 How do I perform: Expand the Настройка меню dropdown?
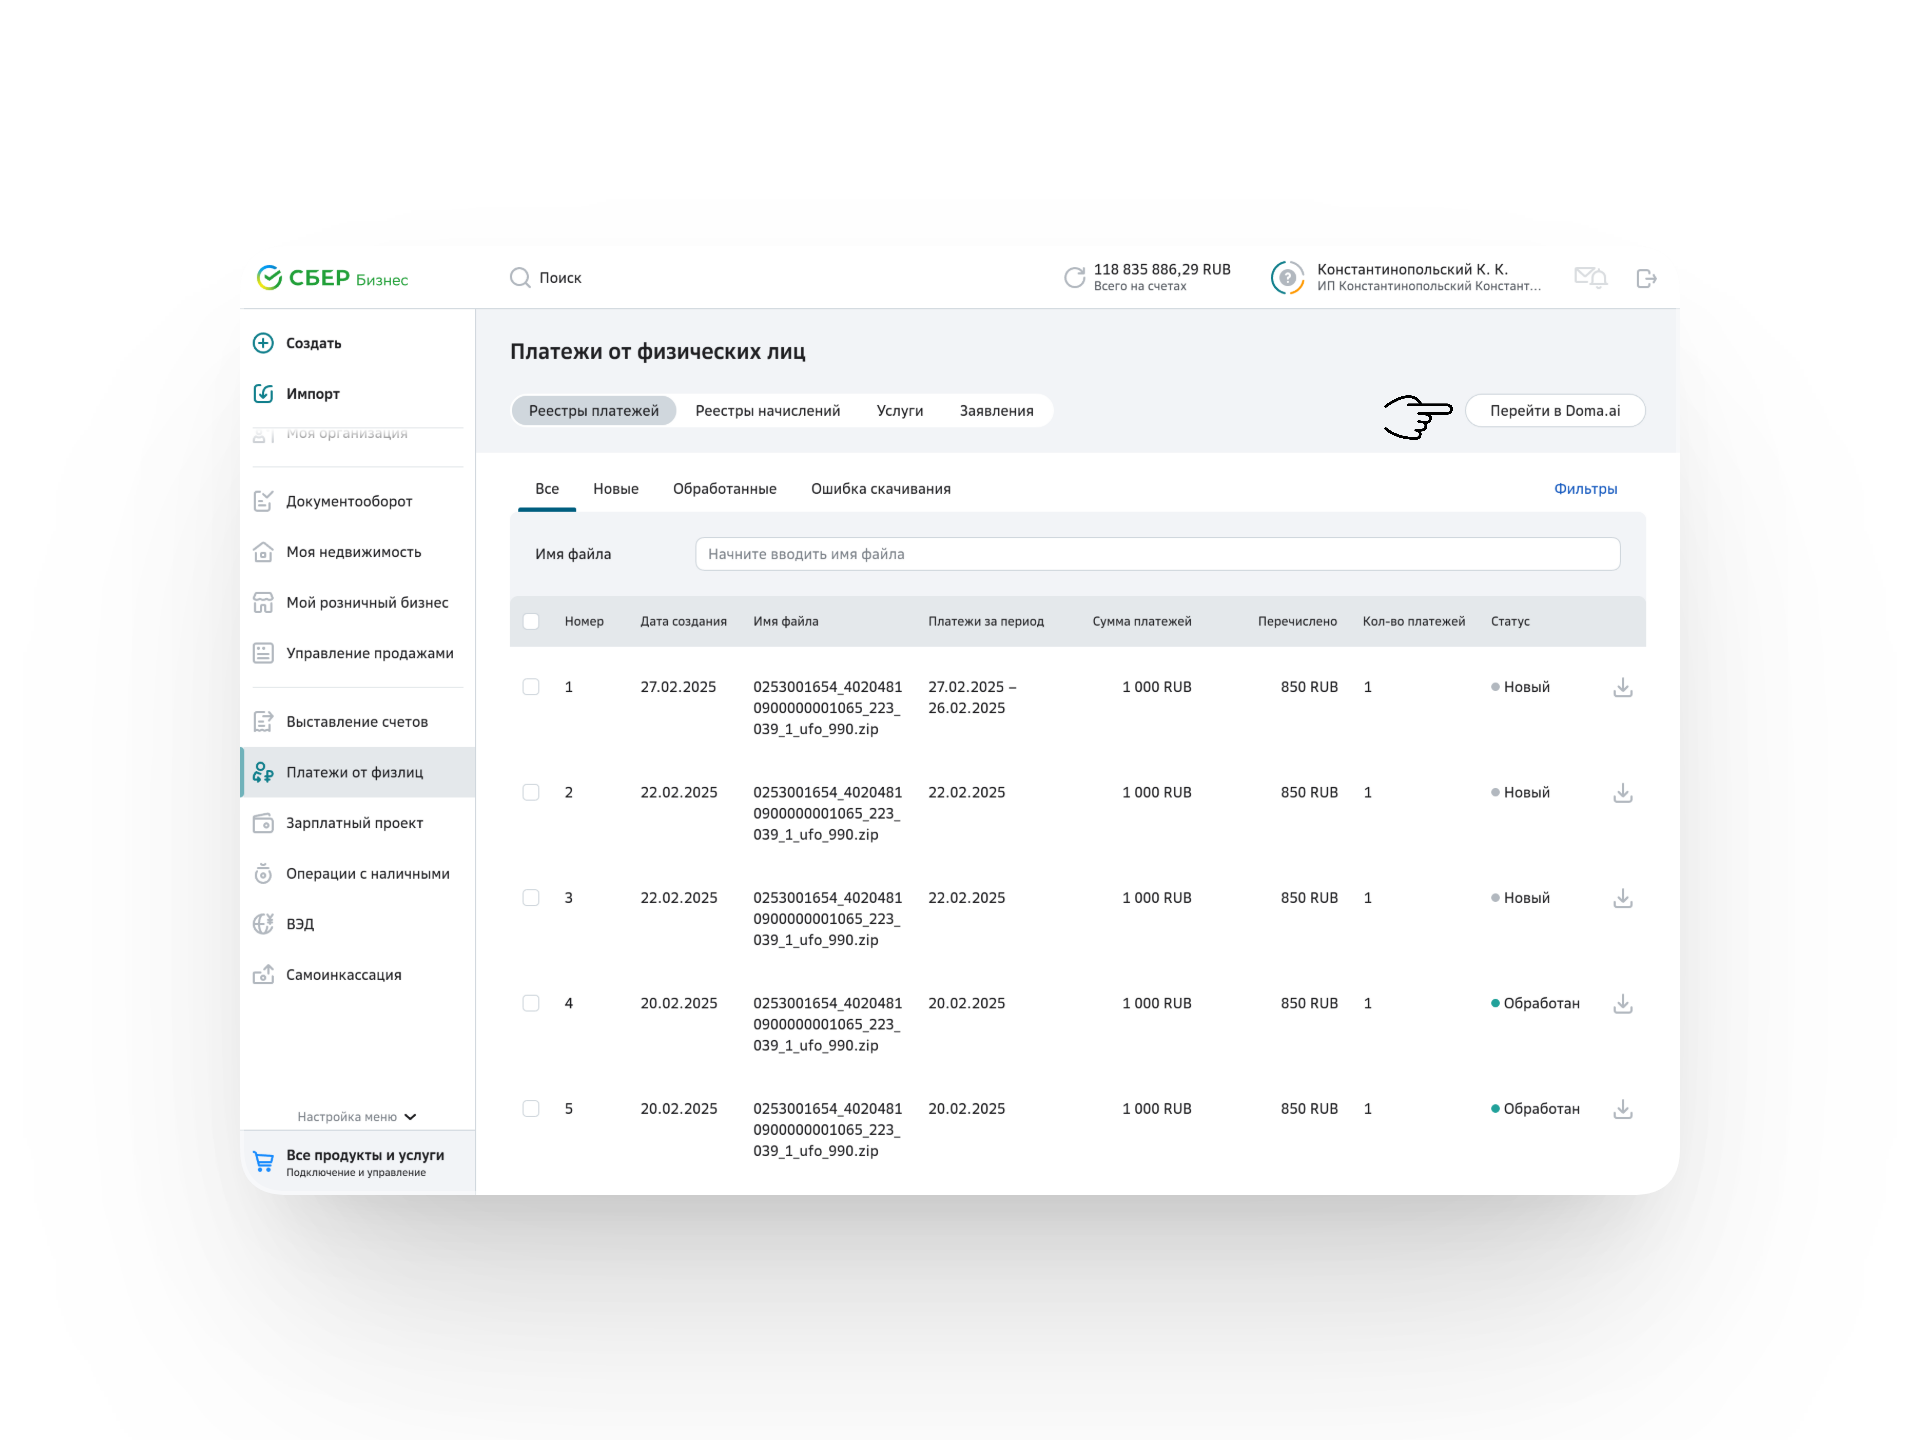tap(357, 1117)
